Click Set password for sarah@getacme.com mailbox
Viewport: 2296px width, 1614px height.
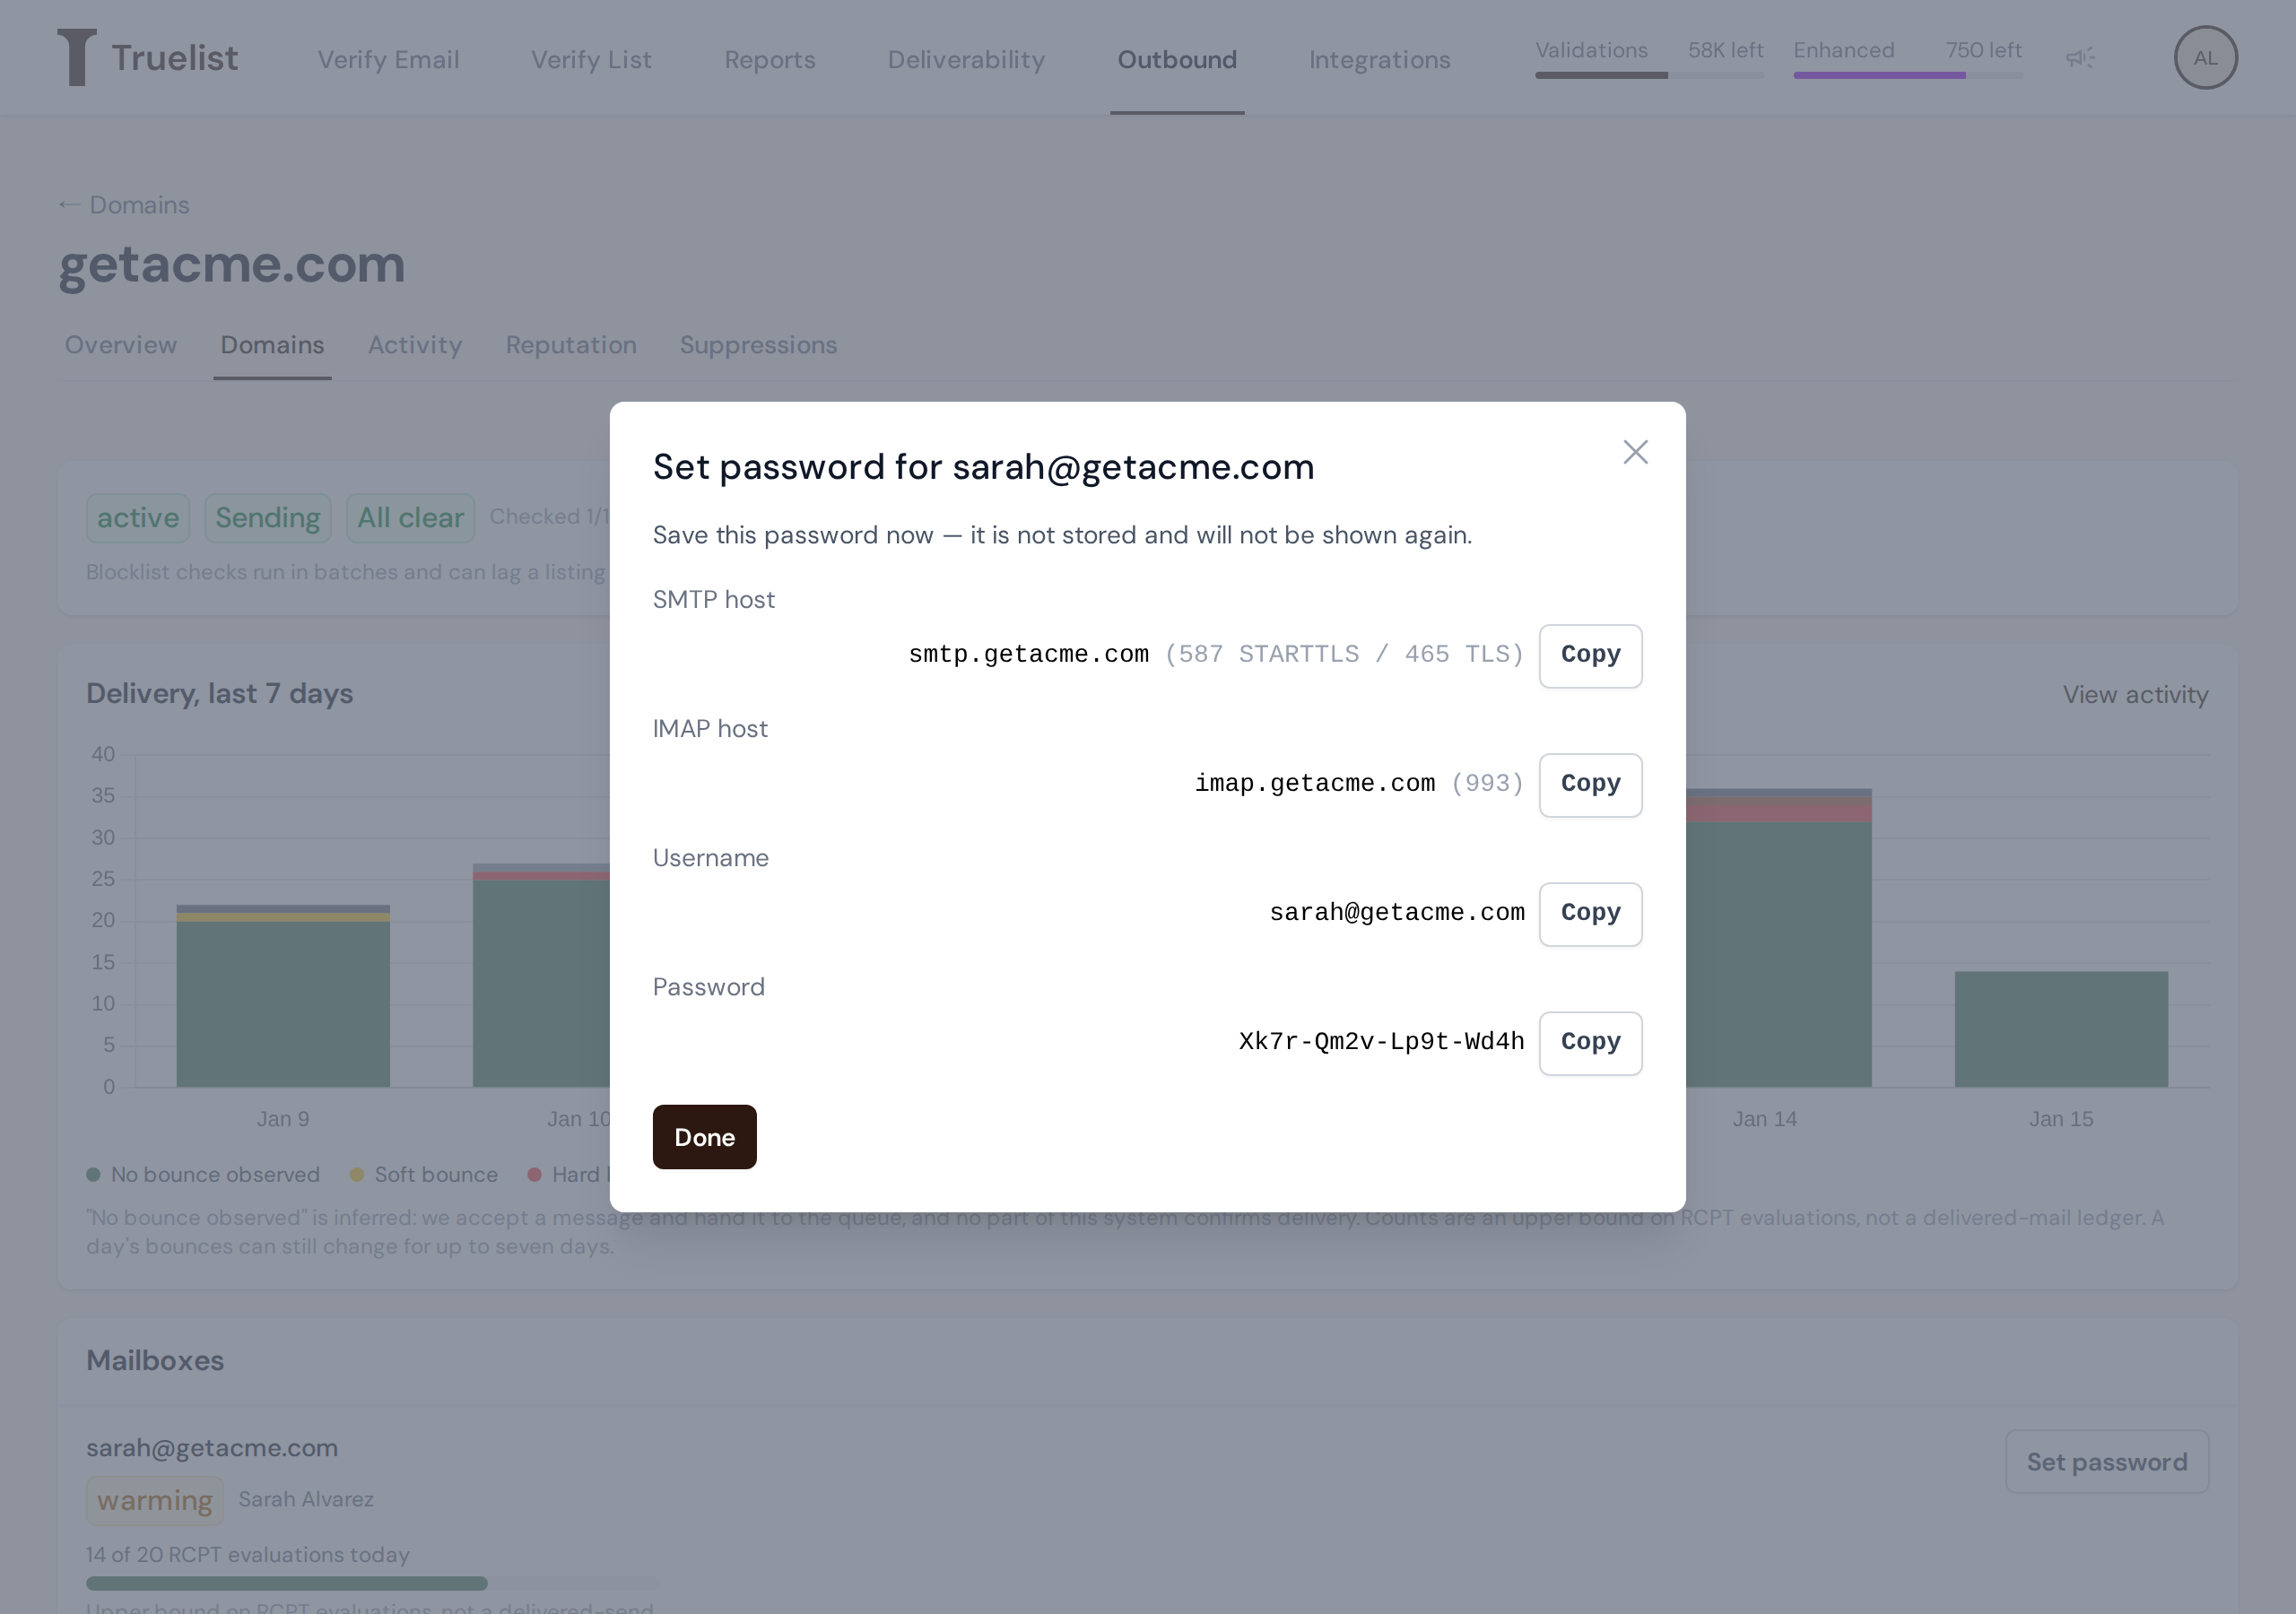2107,1462
